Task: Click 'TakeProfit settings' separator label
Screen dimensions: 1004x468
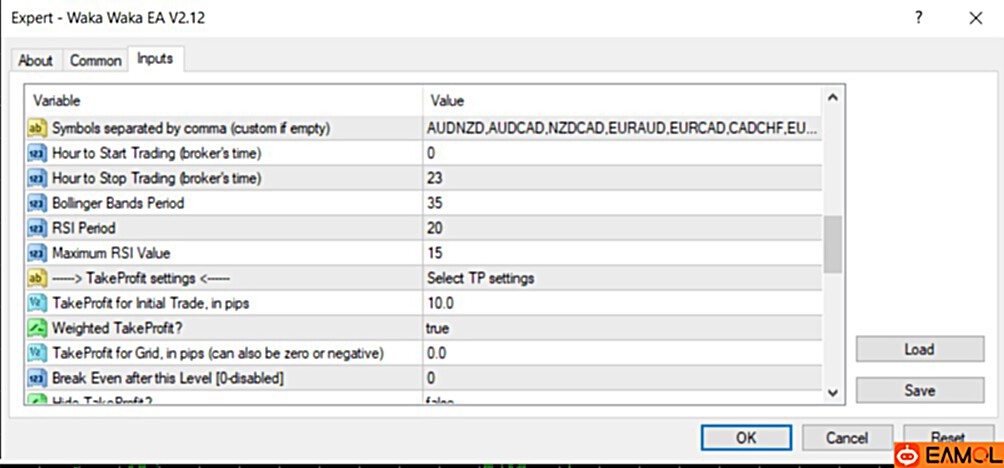Action: 140,278
